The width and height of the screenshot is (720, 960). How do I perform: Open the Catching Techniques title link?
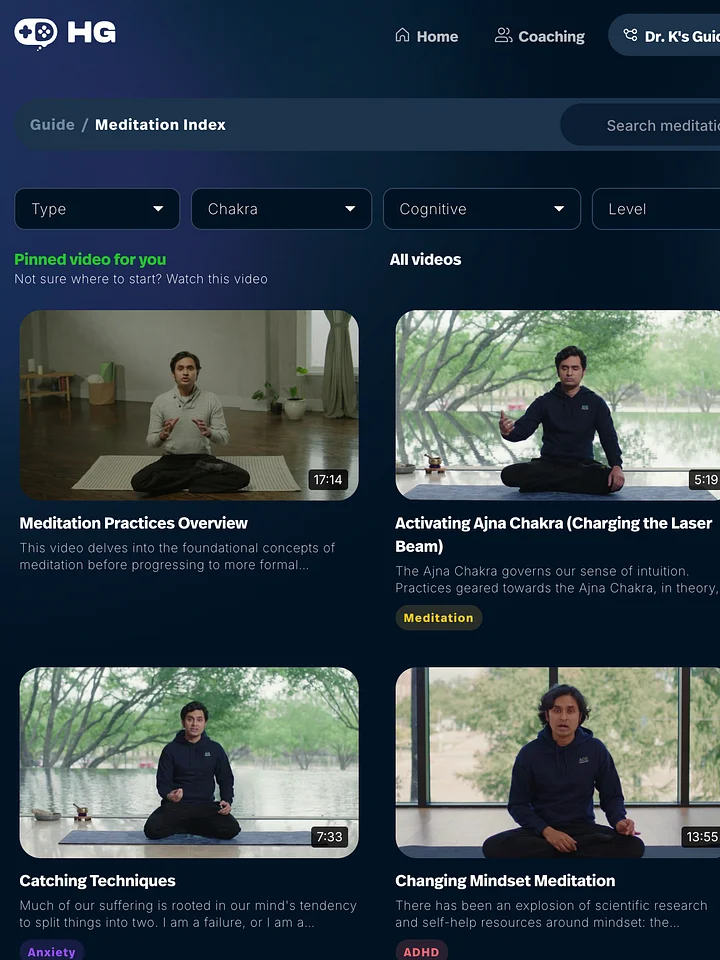pyautogui.click(x=97, y=880)
